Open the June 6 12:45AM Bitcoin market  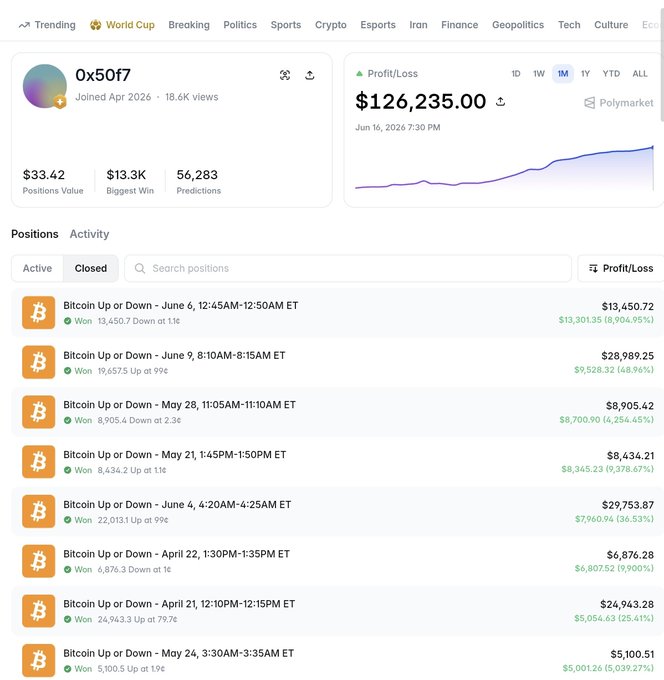(181, 305)
